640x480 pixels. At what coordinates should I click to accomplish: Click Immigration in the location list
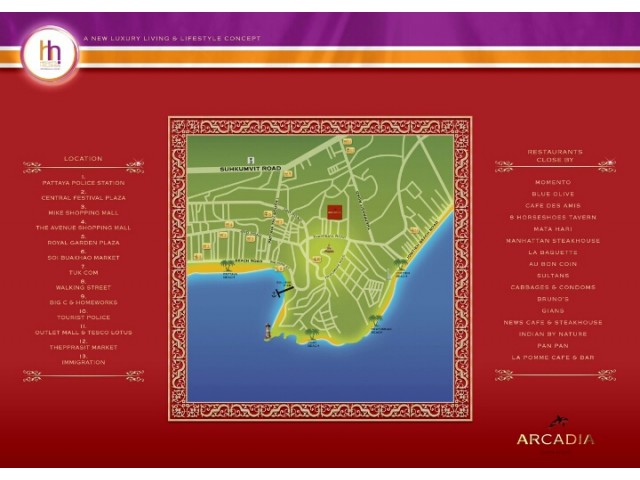click(83, 362)
